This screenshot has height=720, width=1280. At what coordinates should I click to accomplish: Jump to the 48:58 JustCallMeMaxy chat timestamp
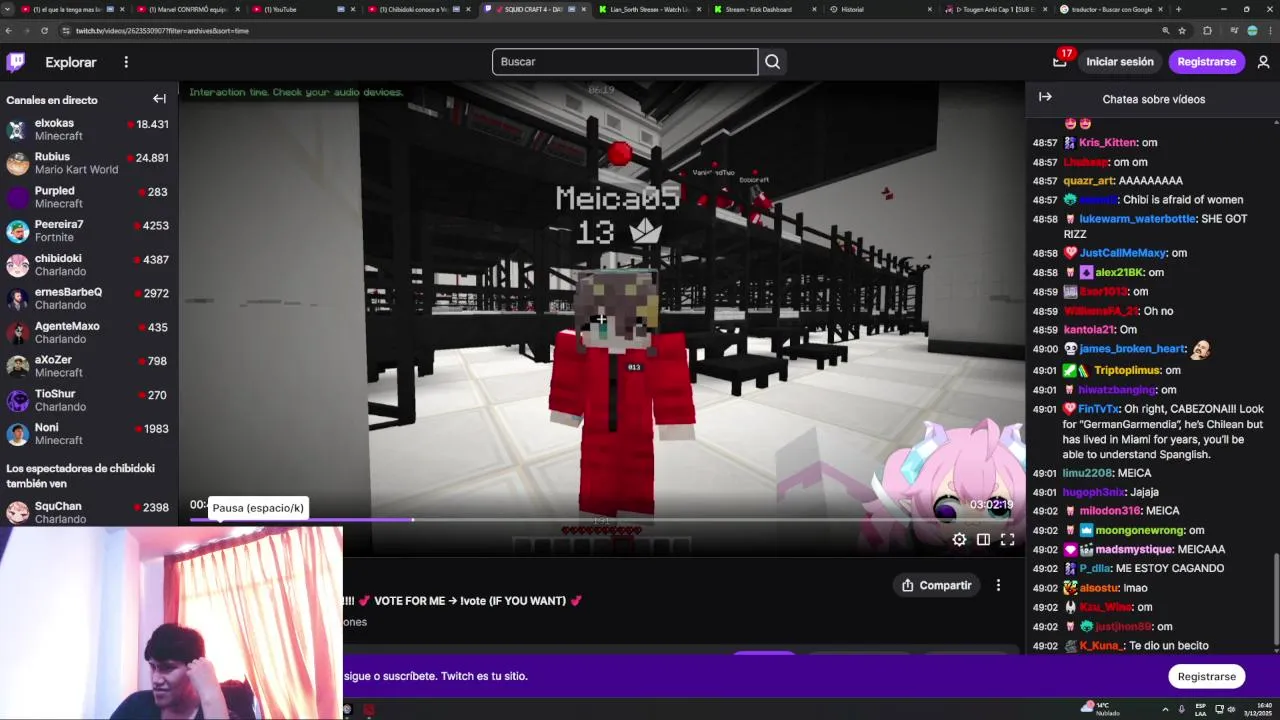(x=1045, y=253)
